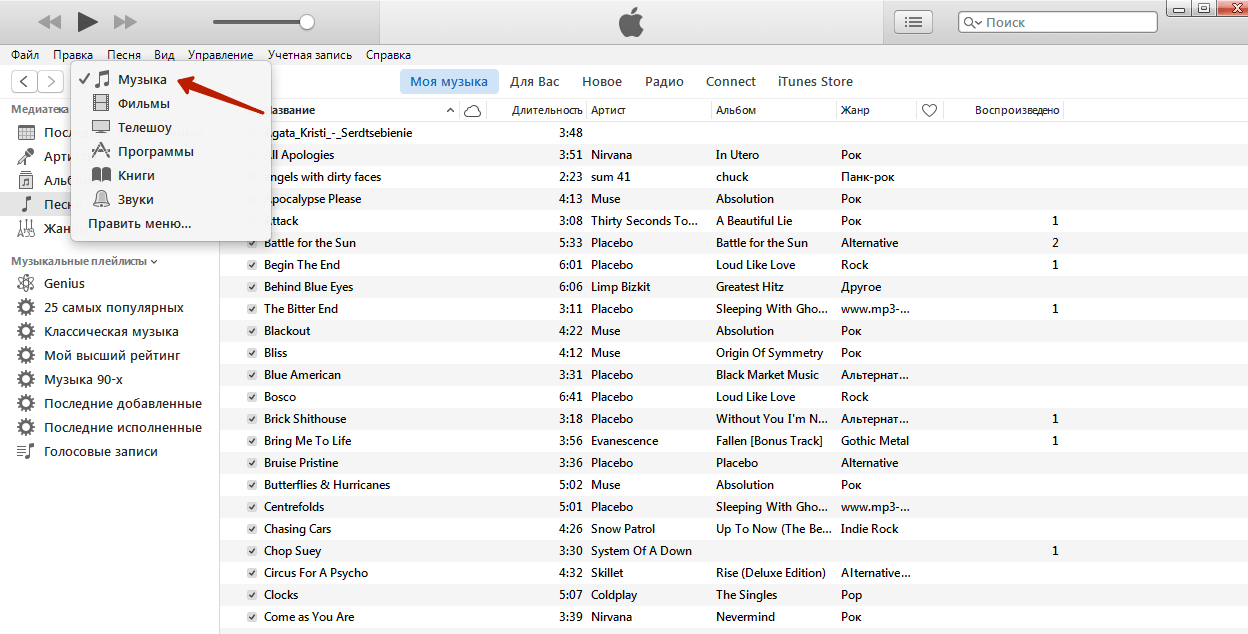Toggle checkbox for Chop Suey song

point(253,551)
